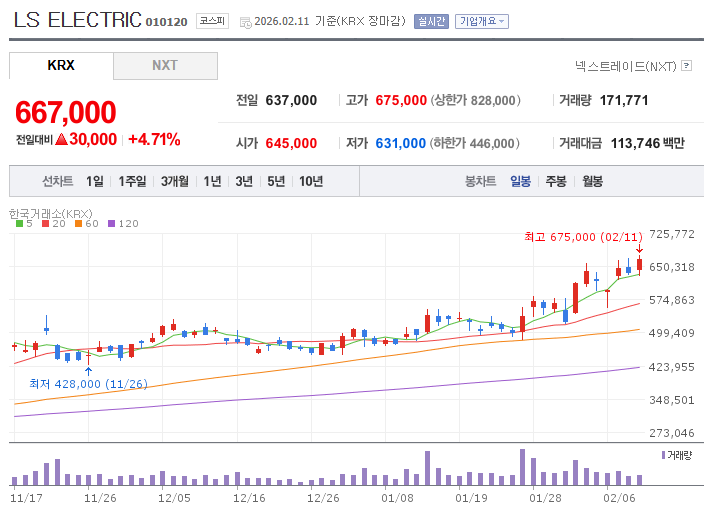This screenshot has height=512, width=704.
Task: Click the date text 2026.02.11 기준
Action: (295, 21)
